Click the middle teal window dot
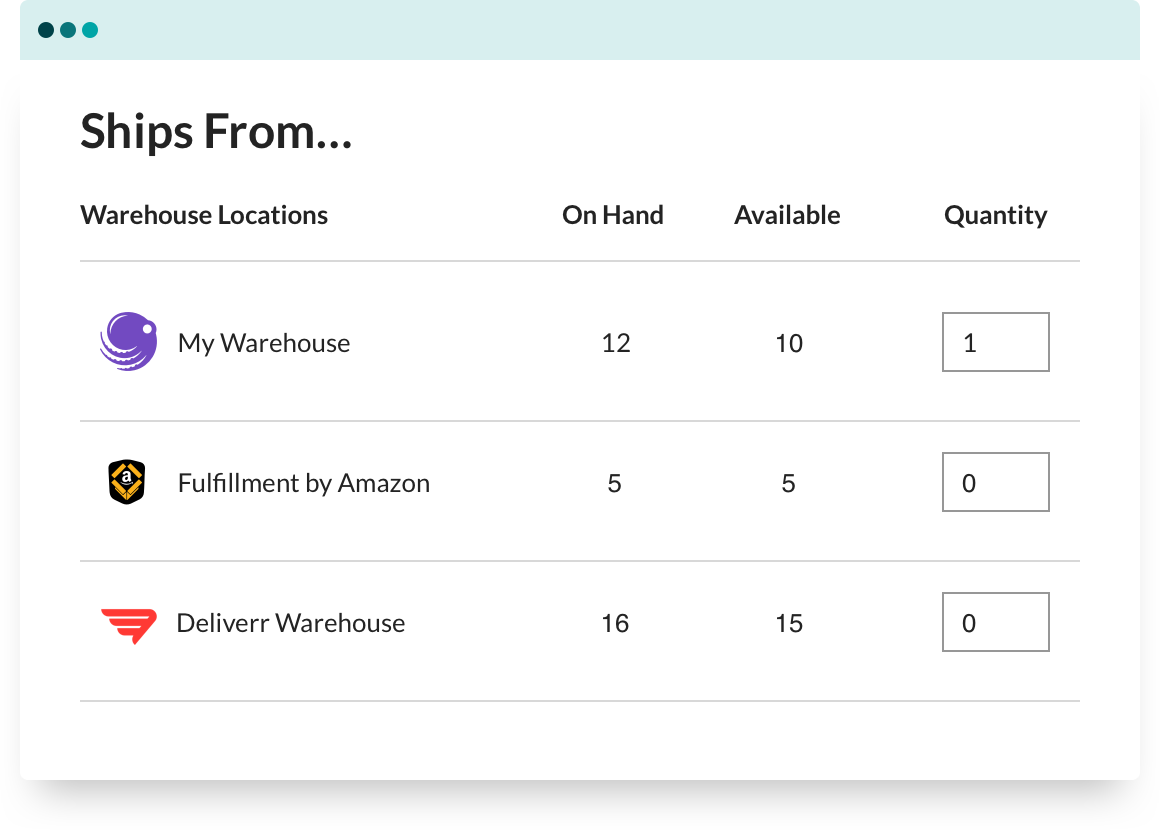 pos(68,30)
